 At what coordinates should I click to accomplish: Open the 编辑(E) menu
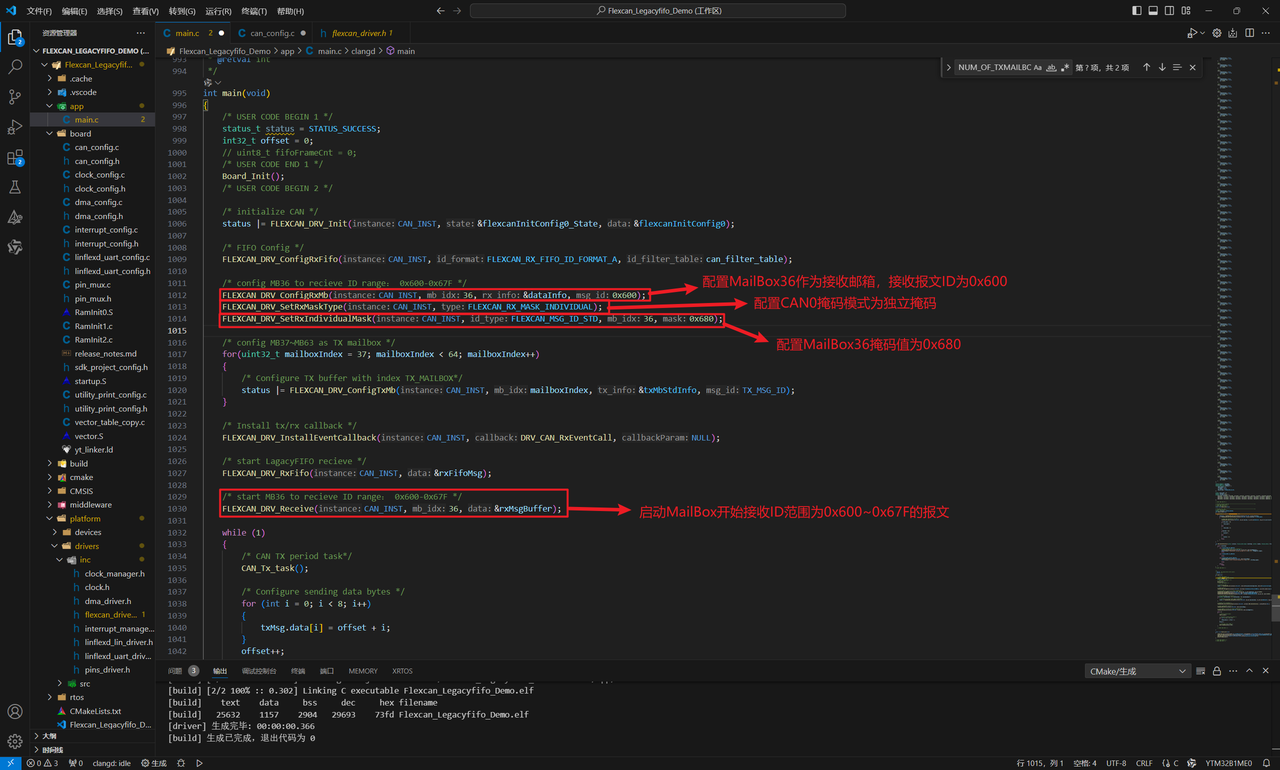(75, 11)
